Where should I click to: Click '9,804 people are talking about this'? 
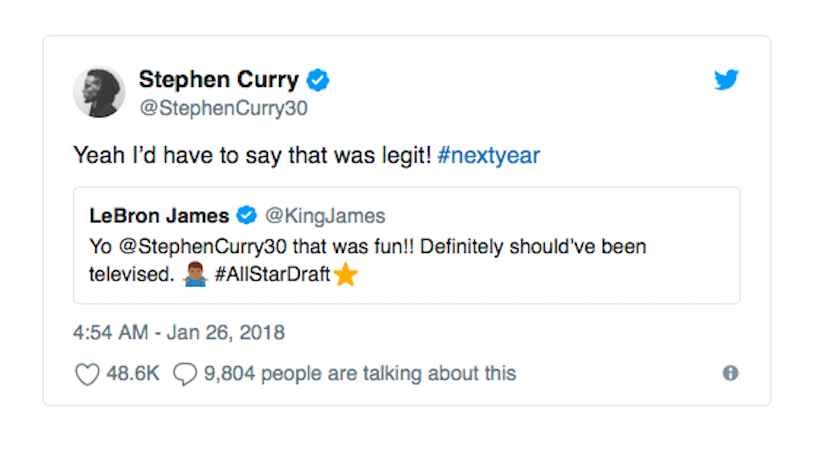tap(360, 374)
